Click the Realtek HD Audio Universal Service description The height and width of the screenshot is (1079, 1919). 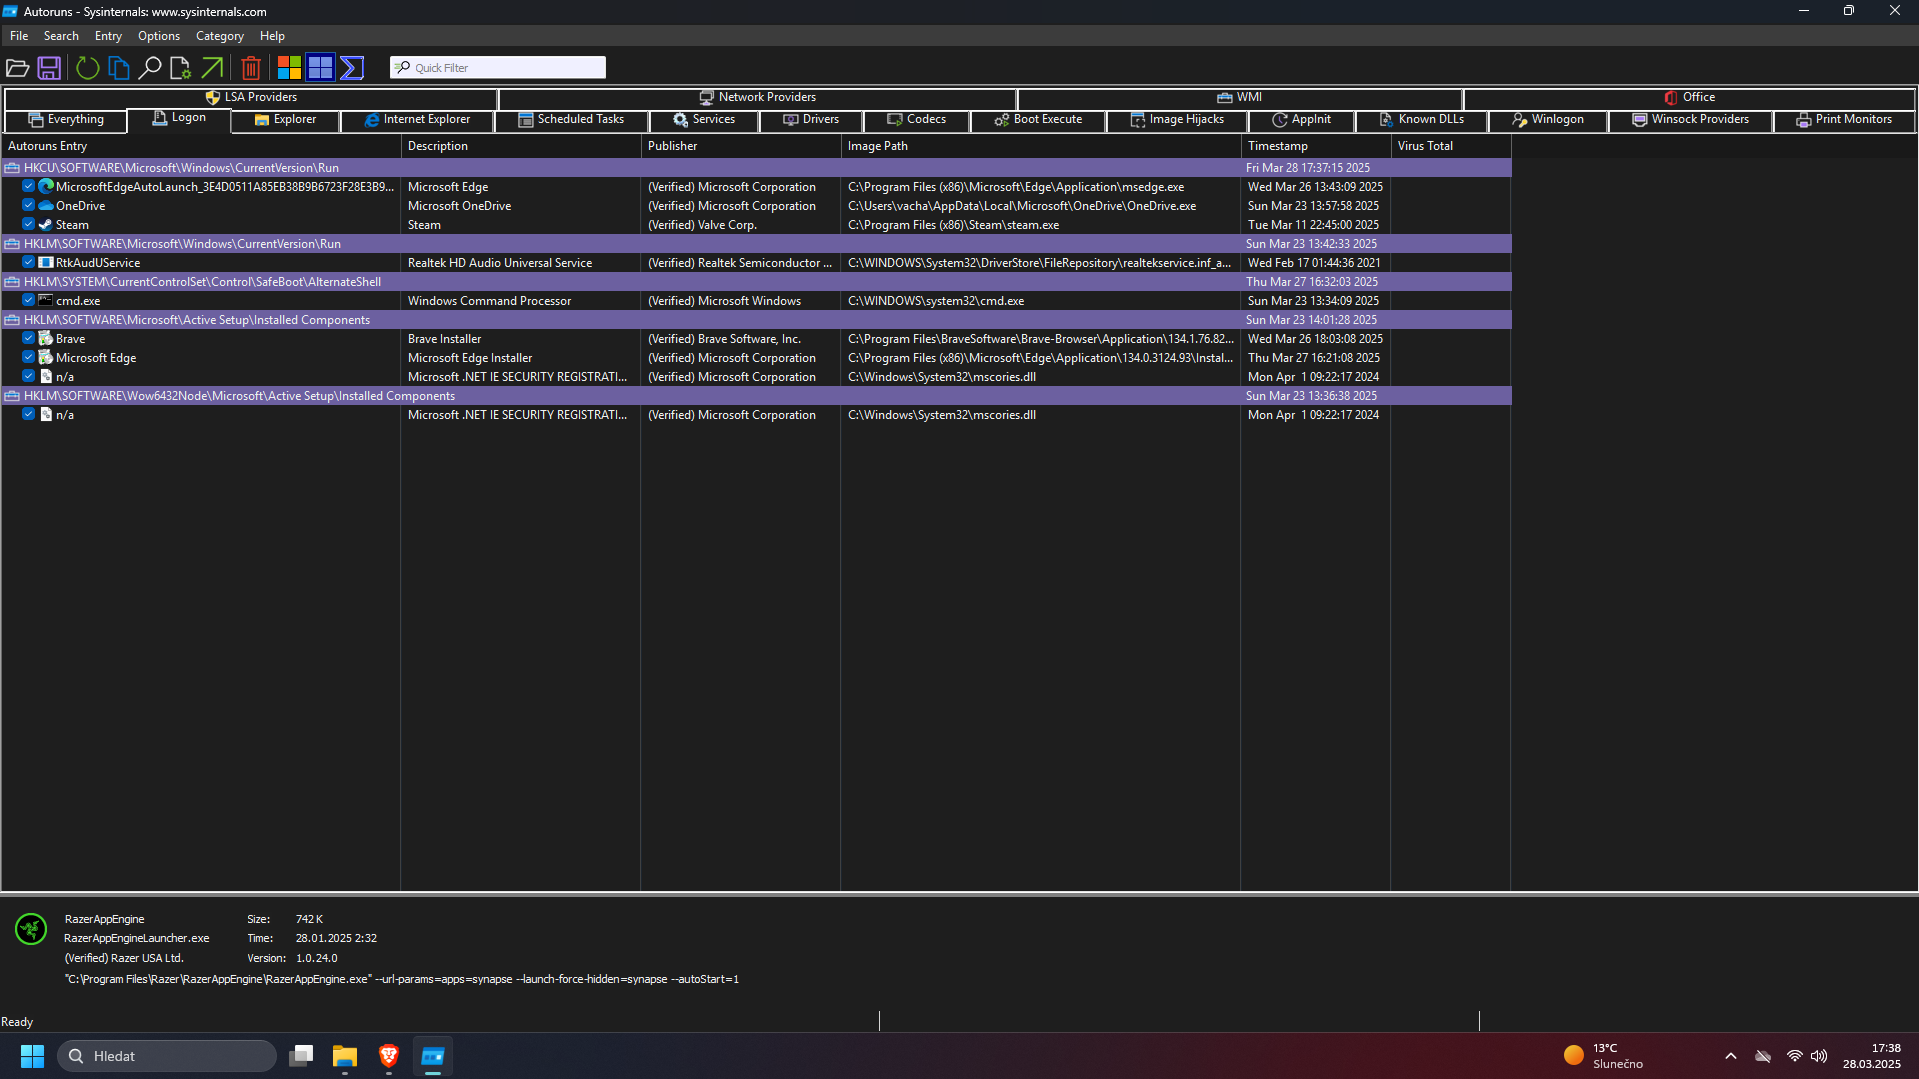point(500,263)
